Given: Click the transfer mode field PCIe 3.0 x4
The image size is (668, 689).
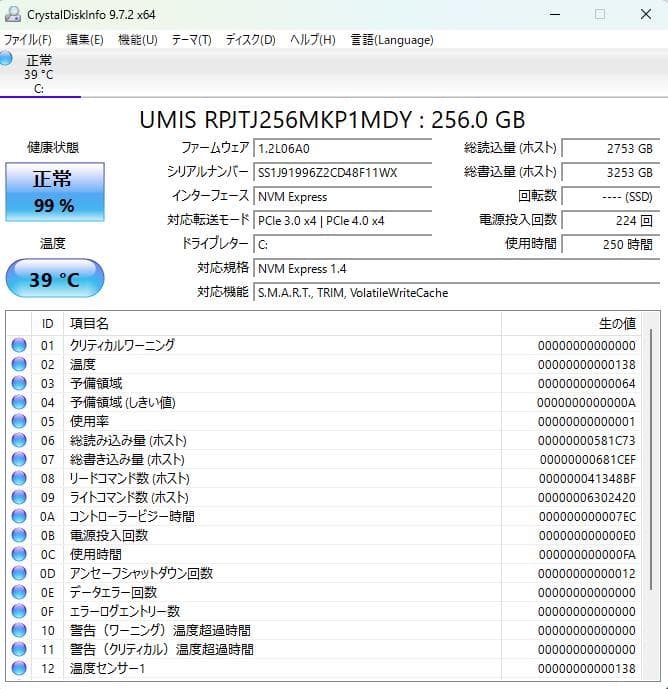Looking at the screenshot, I should (342, 221).
